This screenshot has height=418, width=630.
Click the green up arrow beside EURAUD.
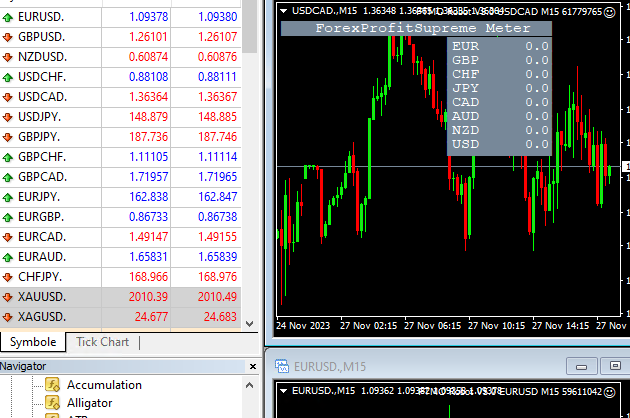(8, 257)
